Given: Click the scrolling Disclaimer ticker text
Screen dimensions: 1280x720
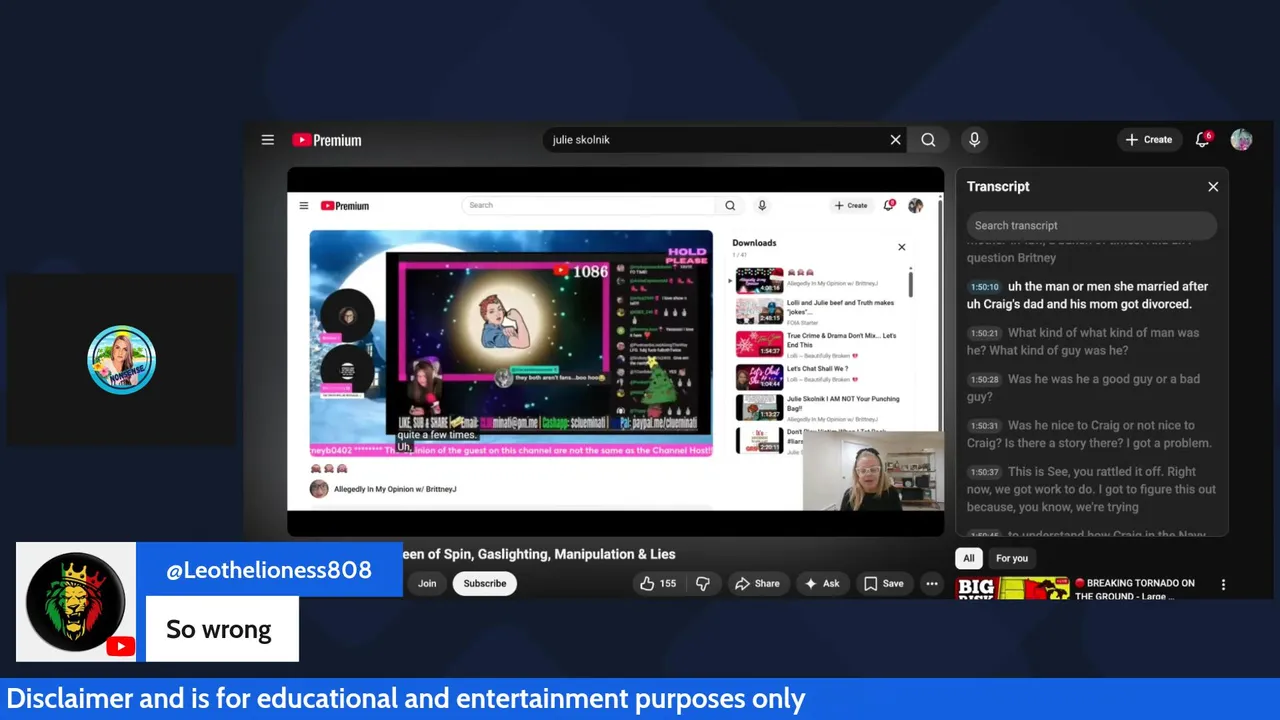Looking at the screenshot, I should (406, 698).
